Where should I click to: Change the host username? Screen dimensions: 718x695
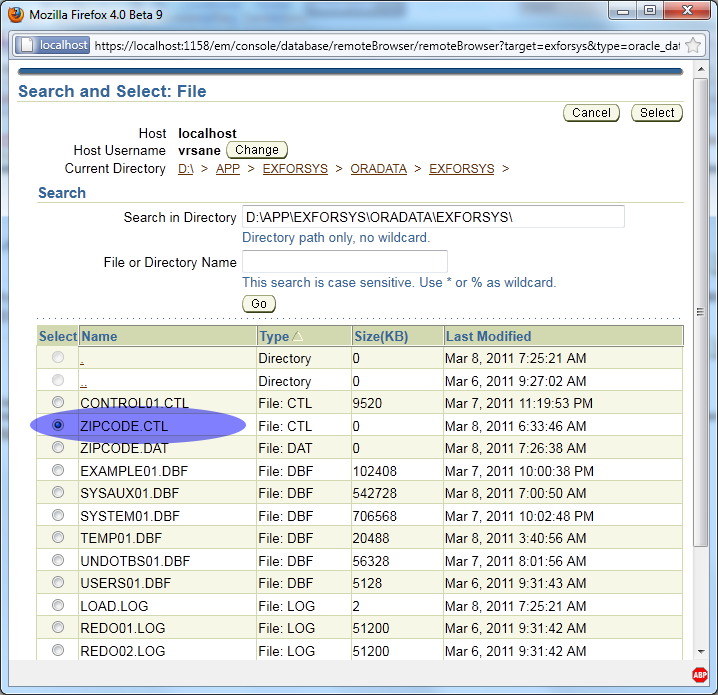pos(257,150)
